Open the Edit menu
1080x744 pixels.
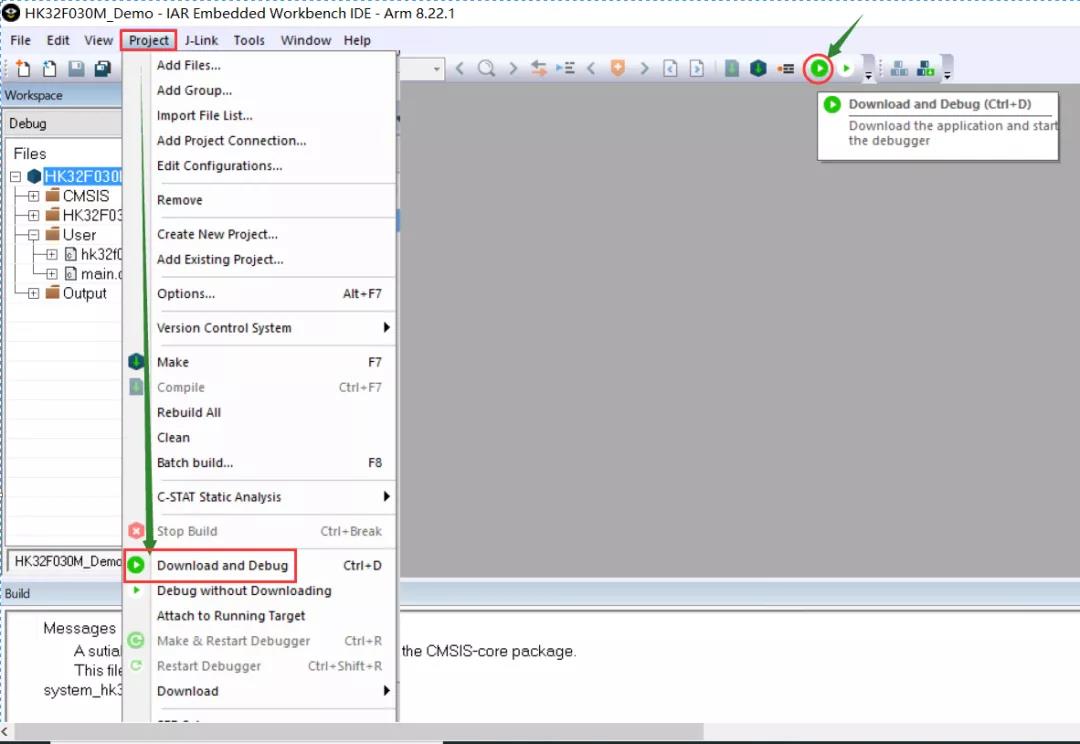point(58,41)
